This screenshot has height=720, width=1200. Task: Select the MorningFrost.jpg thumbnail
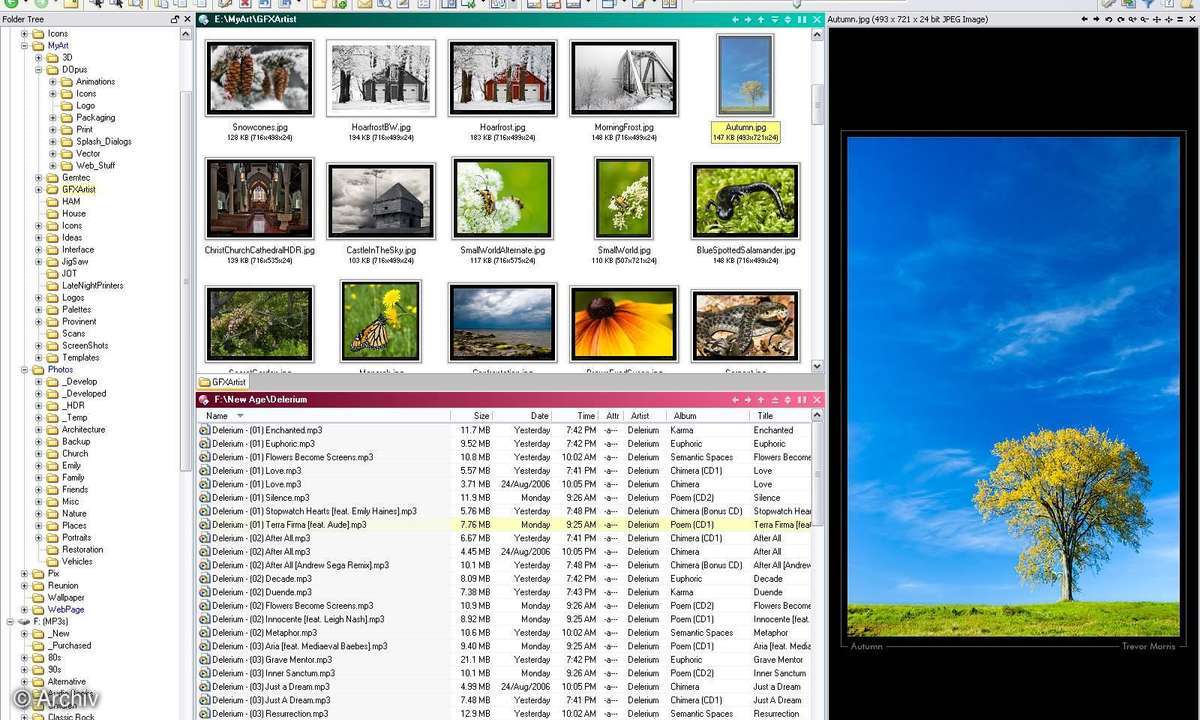(624, 77)
